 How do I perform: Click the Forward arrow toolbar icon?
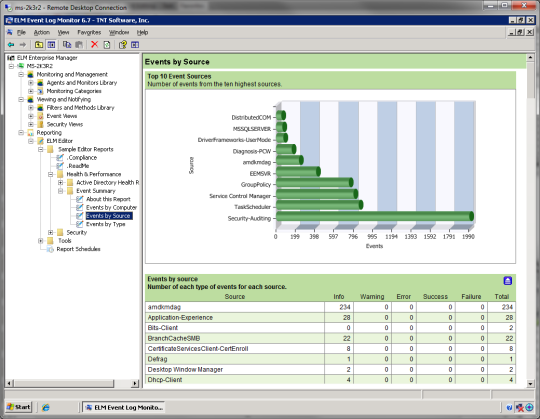click(x=23, y=45)
